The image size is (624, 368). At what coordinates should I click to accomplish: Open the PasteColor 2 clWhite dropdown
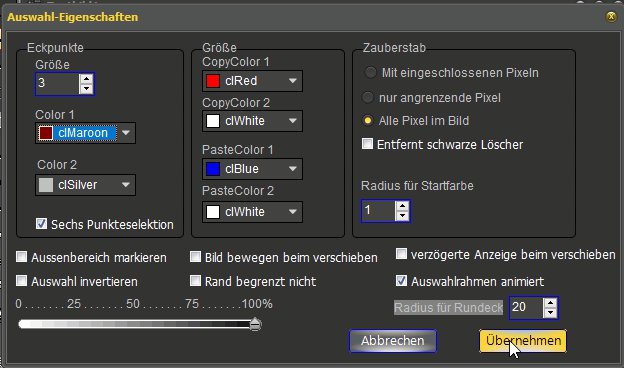point(292,212)
